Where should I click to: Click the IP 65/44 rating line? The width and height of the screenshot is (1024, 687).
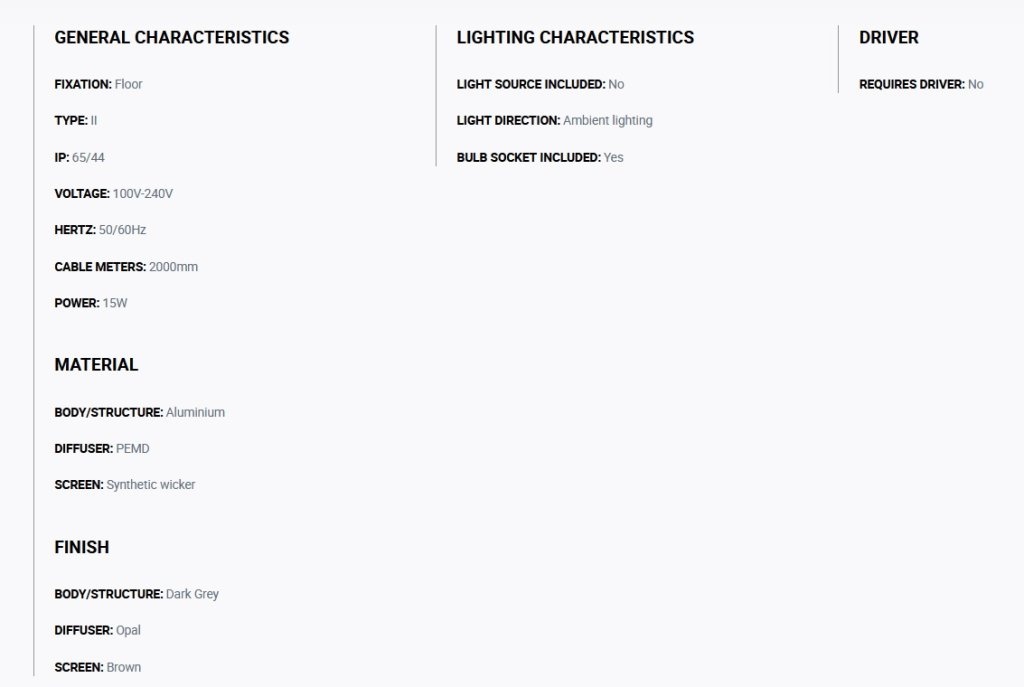[80, 157]
